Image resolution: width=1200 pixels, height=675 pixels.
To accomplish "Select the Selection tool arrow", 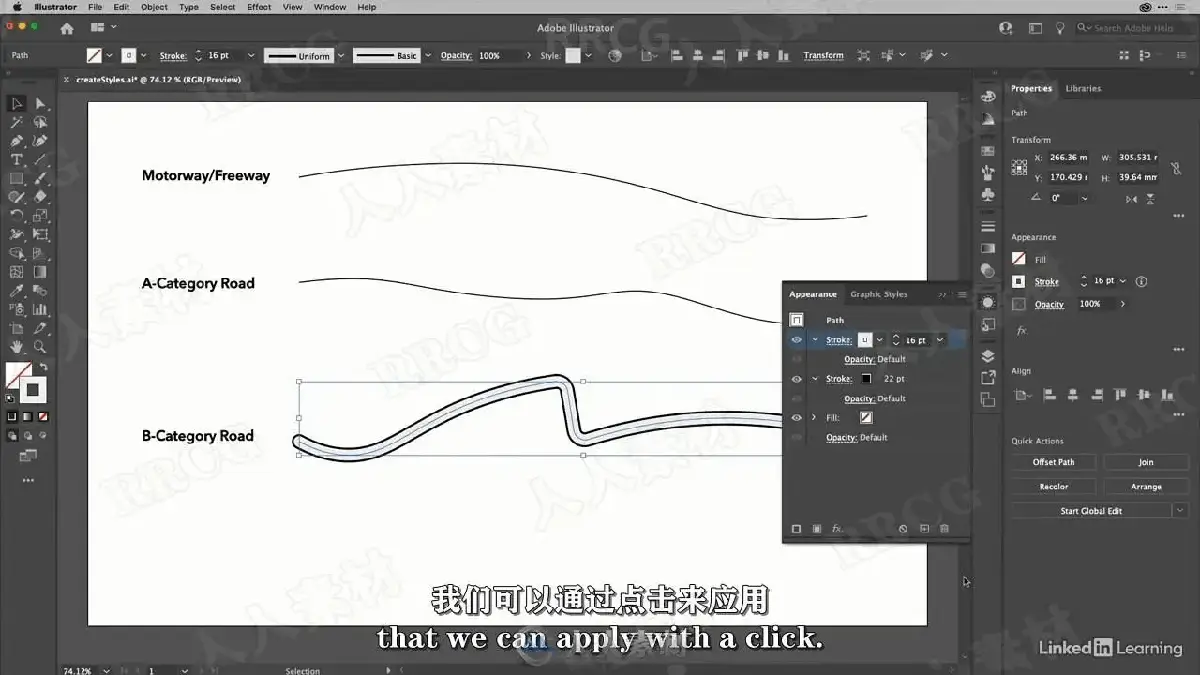I will click(17, 104).
